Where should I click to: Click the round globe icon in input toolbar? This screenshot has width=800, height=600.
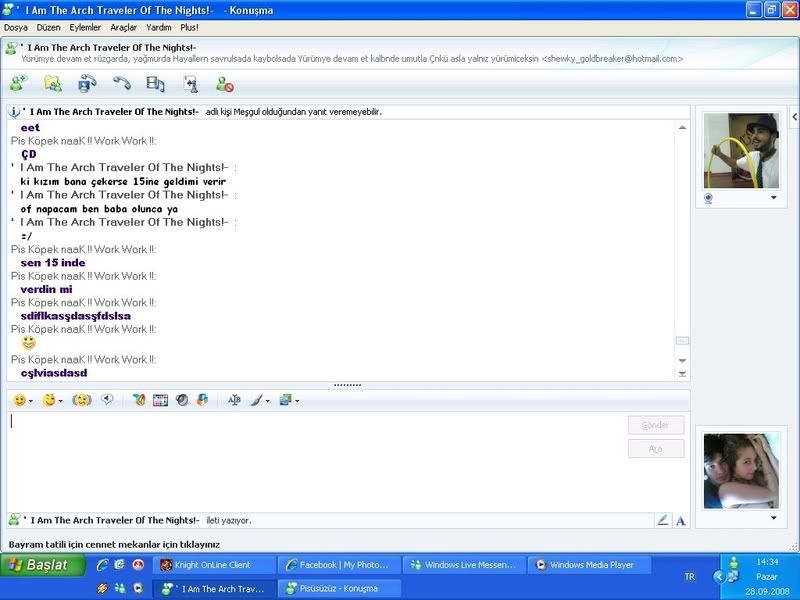point(182,401)
